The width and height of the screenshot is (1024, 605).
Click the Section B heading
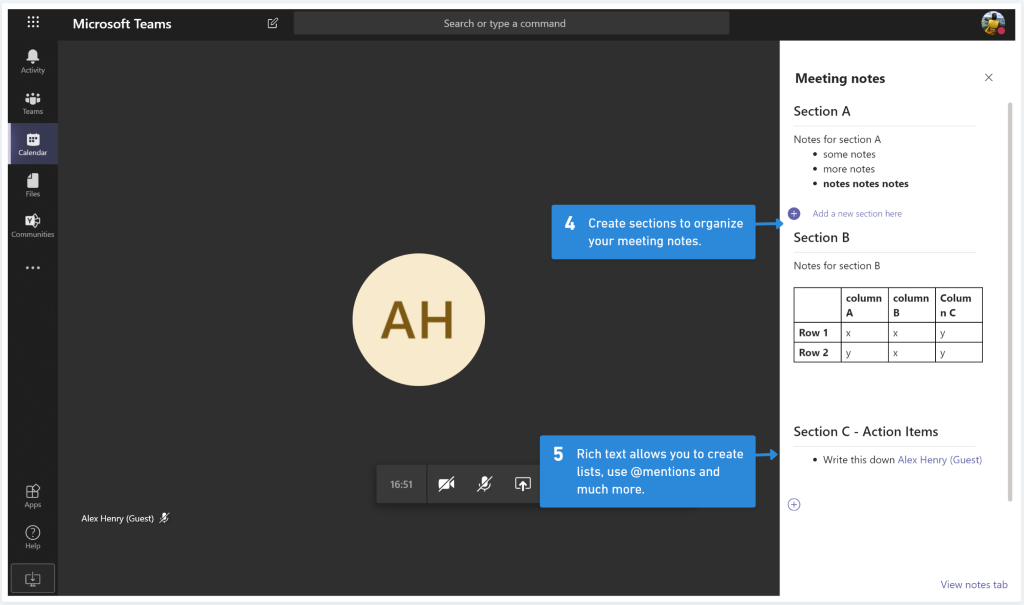click(822, 237)
